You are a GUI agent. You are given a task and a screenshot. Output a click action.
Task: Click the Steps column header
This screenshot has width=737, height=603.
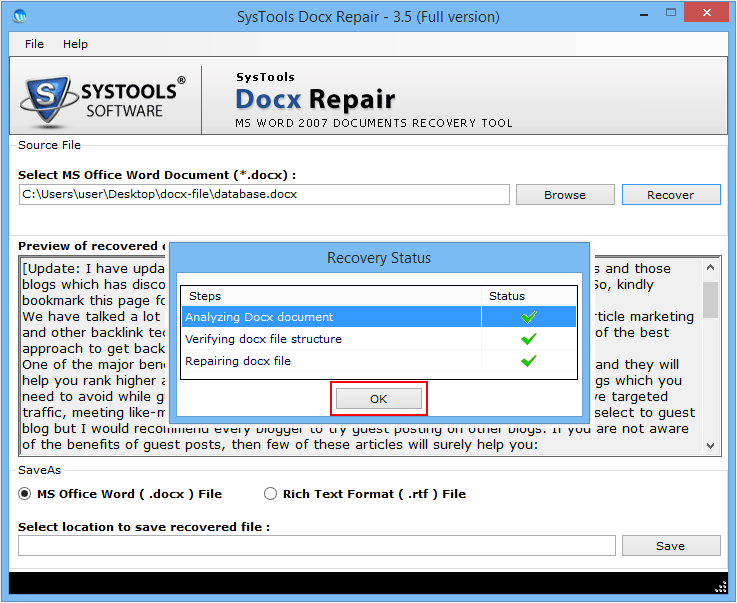coord(331,296)
